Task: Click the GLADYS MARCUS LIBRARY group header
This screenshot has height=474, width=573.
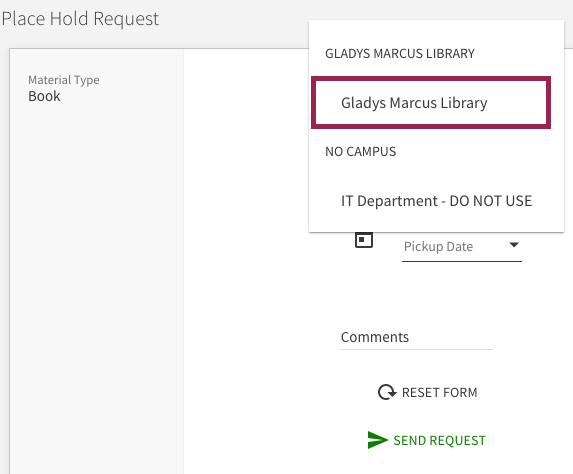Action: [x=400, y=54]
